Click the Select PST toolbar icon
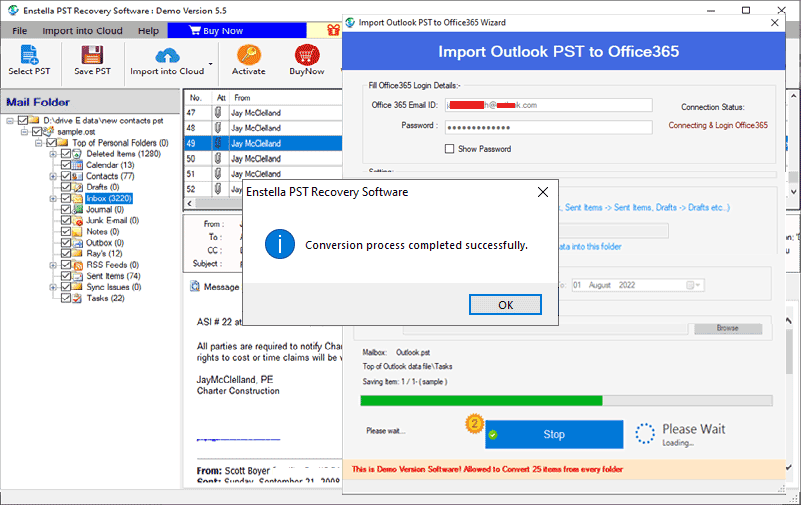This screenshot has width=801, height=505. tap(29, 56)
